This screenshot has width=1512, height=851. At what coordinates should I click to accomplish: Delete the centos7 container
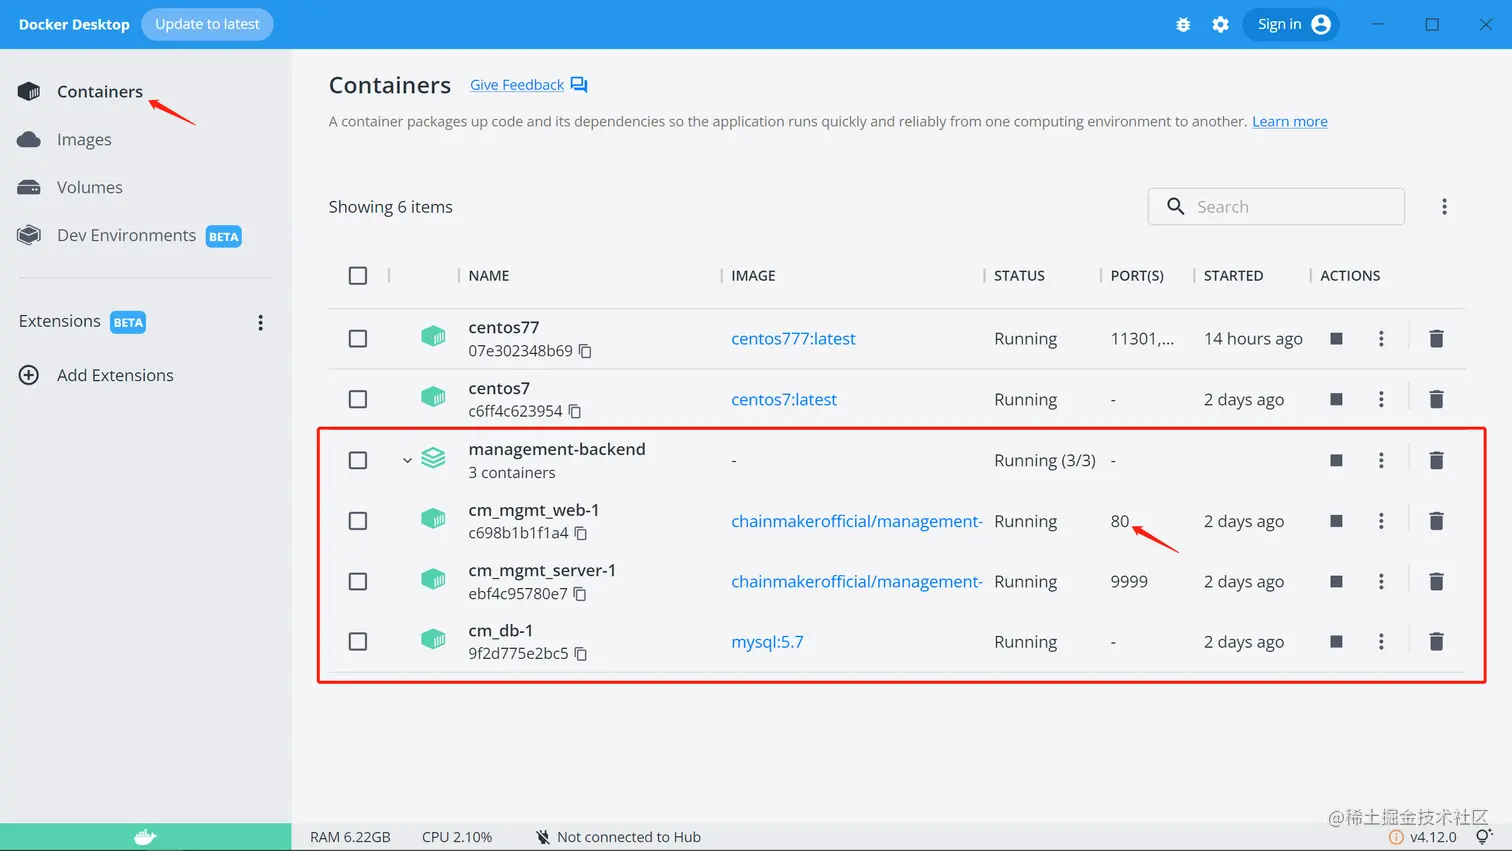(1436, 399)
